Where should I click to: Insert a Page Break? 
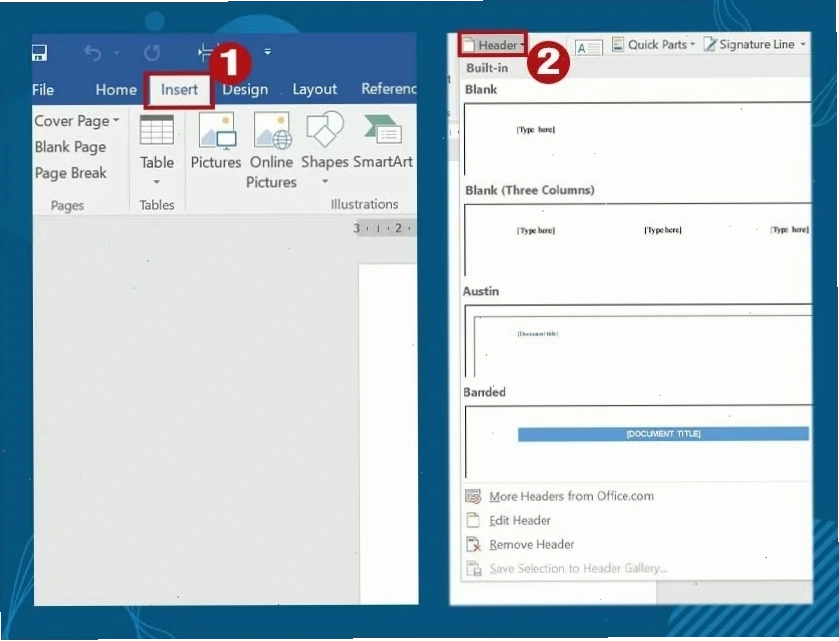tap(71, 173)
